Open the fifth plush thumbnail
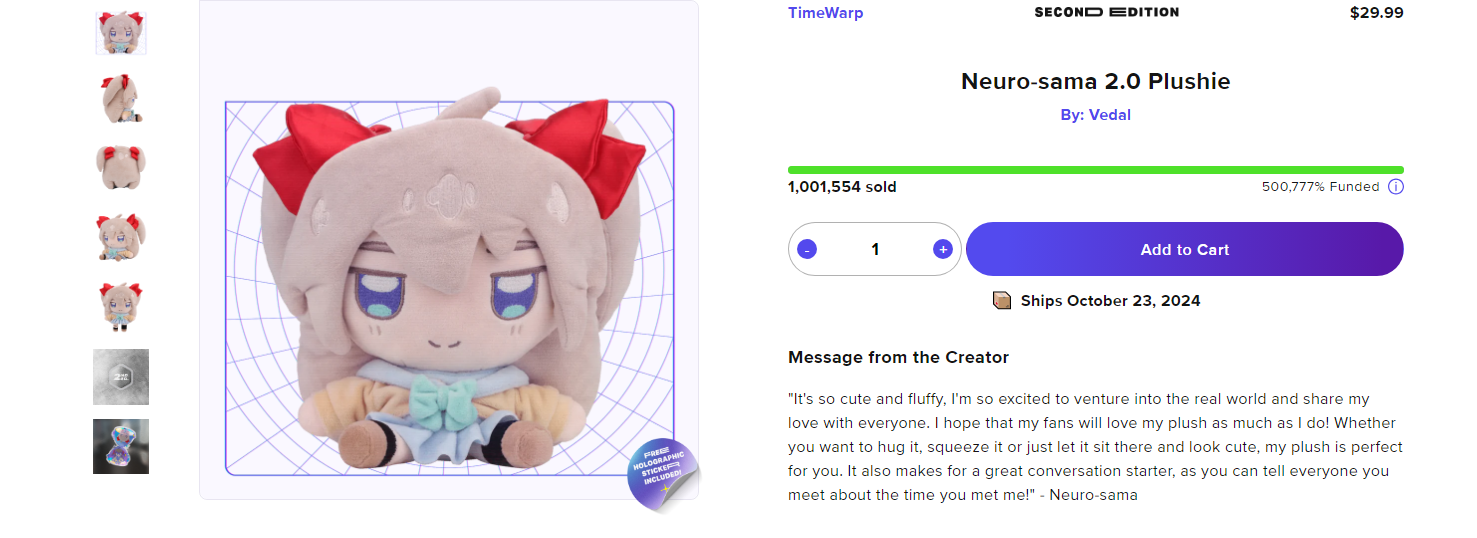Viewport: 1477px width, 538px height. click(x=121, y=306)
